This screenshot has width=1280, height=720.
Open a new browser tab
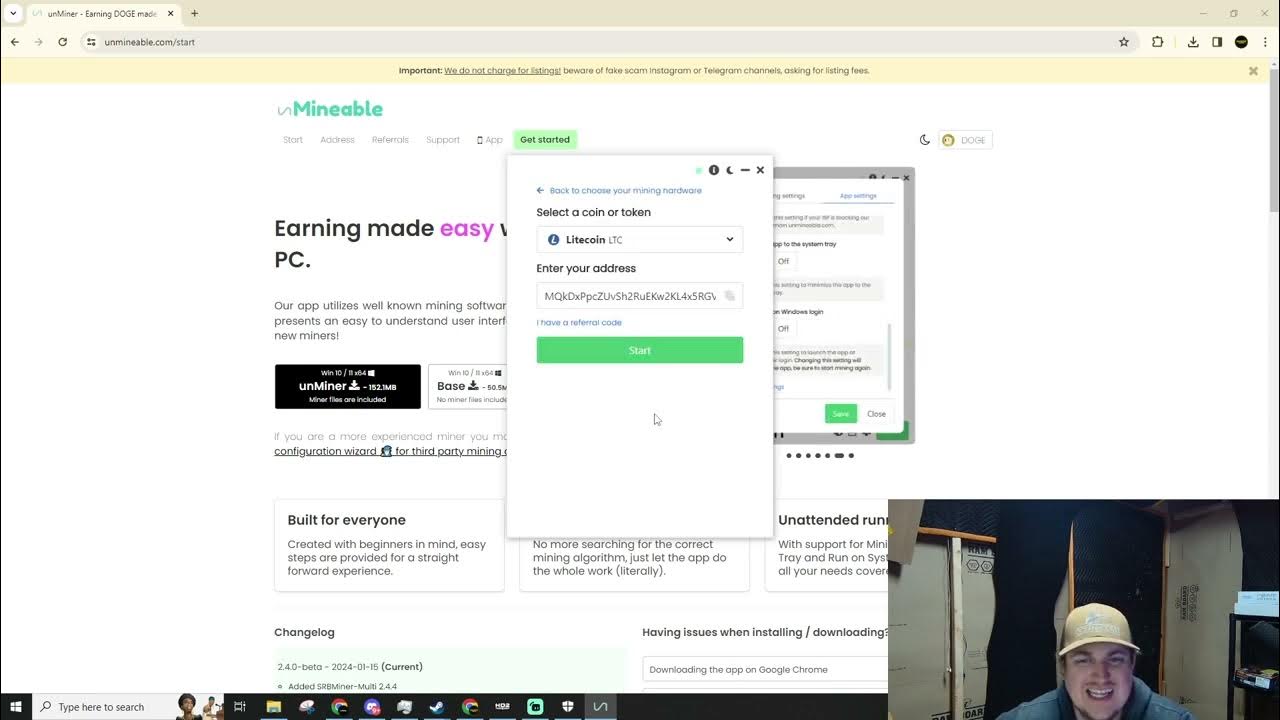[194, 14]
